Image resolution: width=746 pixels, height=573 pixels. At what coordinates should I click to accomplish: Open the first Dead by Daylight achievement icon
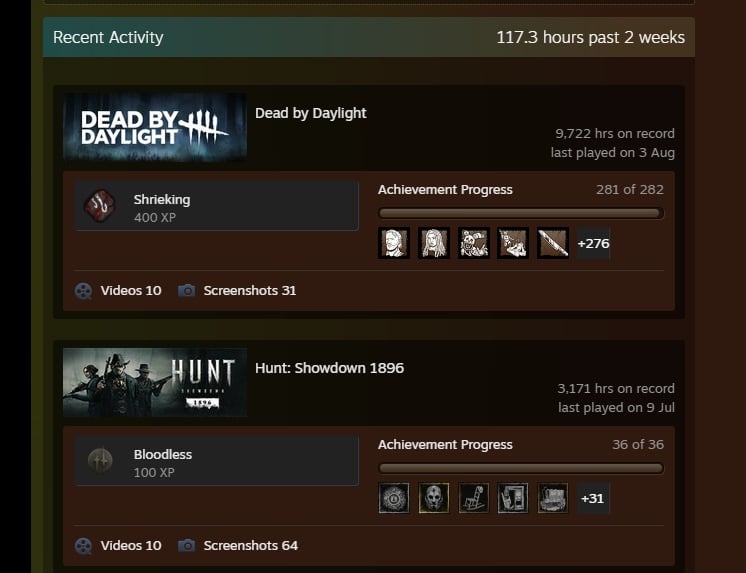click(394, 243)
